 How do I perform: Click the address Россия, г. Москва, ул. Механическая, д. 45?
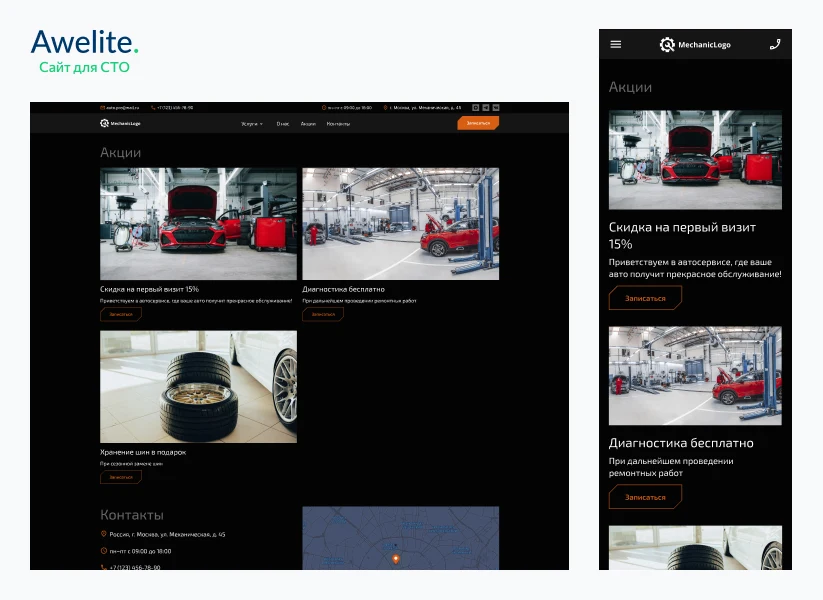[x=167, y=534]
